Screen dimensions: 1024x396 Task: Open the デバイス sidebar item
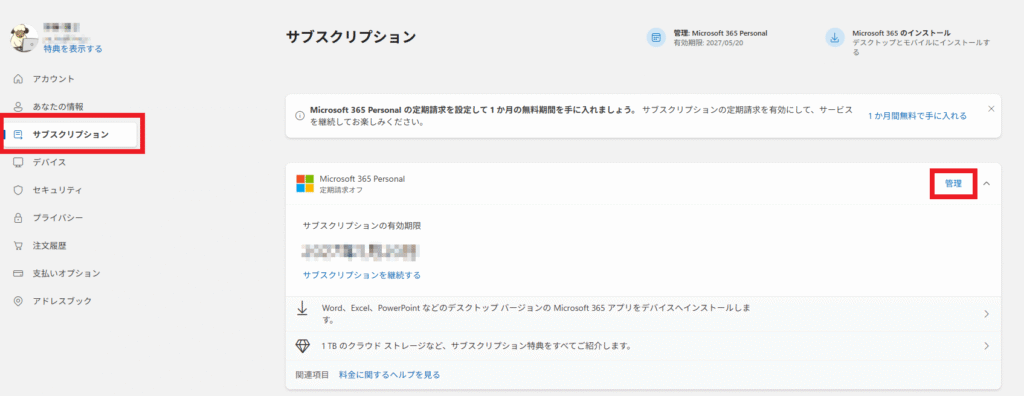pyautogui.click(x=50, y=162)
